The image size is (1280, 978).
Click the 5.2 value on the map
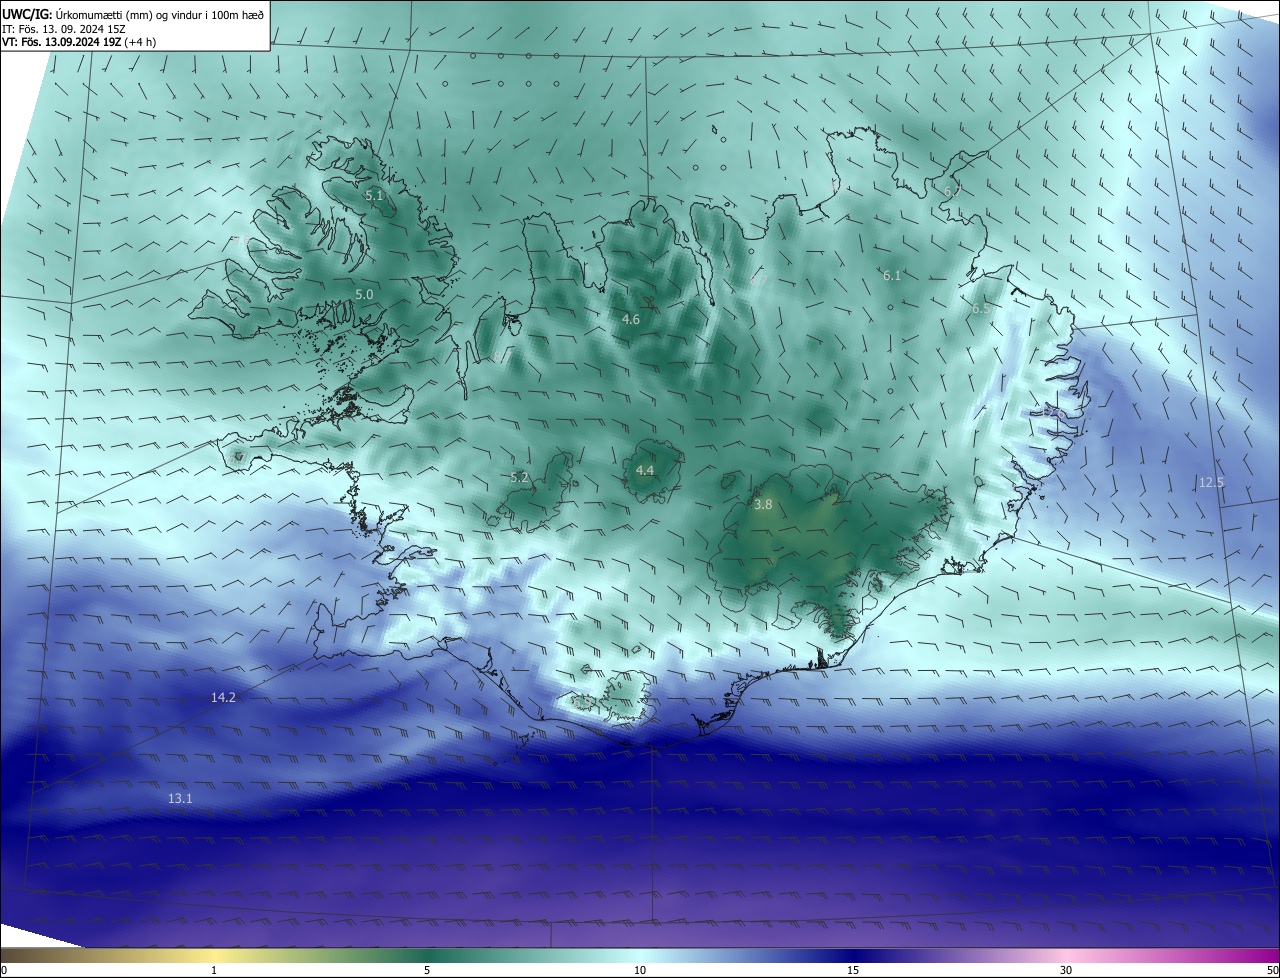coord(519,478)
